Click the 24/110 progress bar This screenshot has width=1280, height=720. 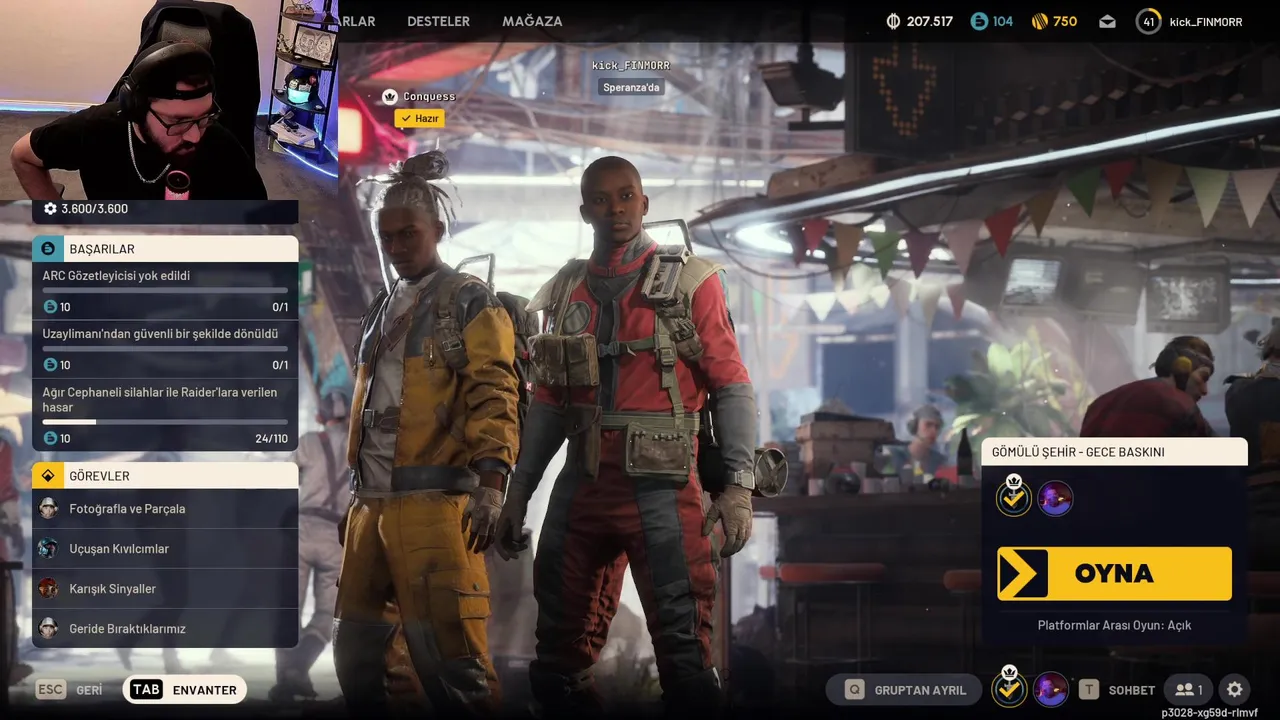pyautogui.click(x=165, y=422)
